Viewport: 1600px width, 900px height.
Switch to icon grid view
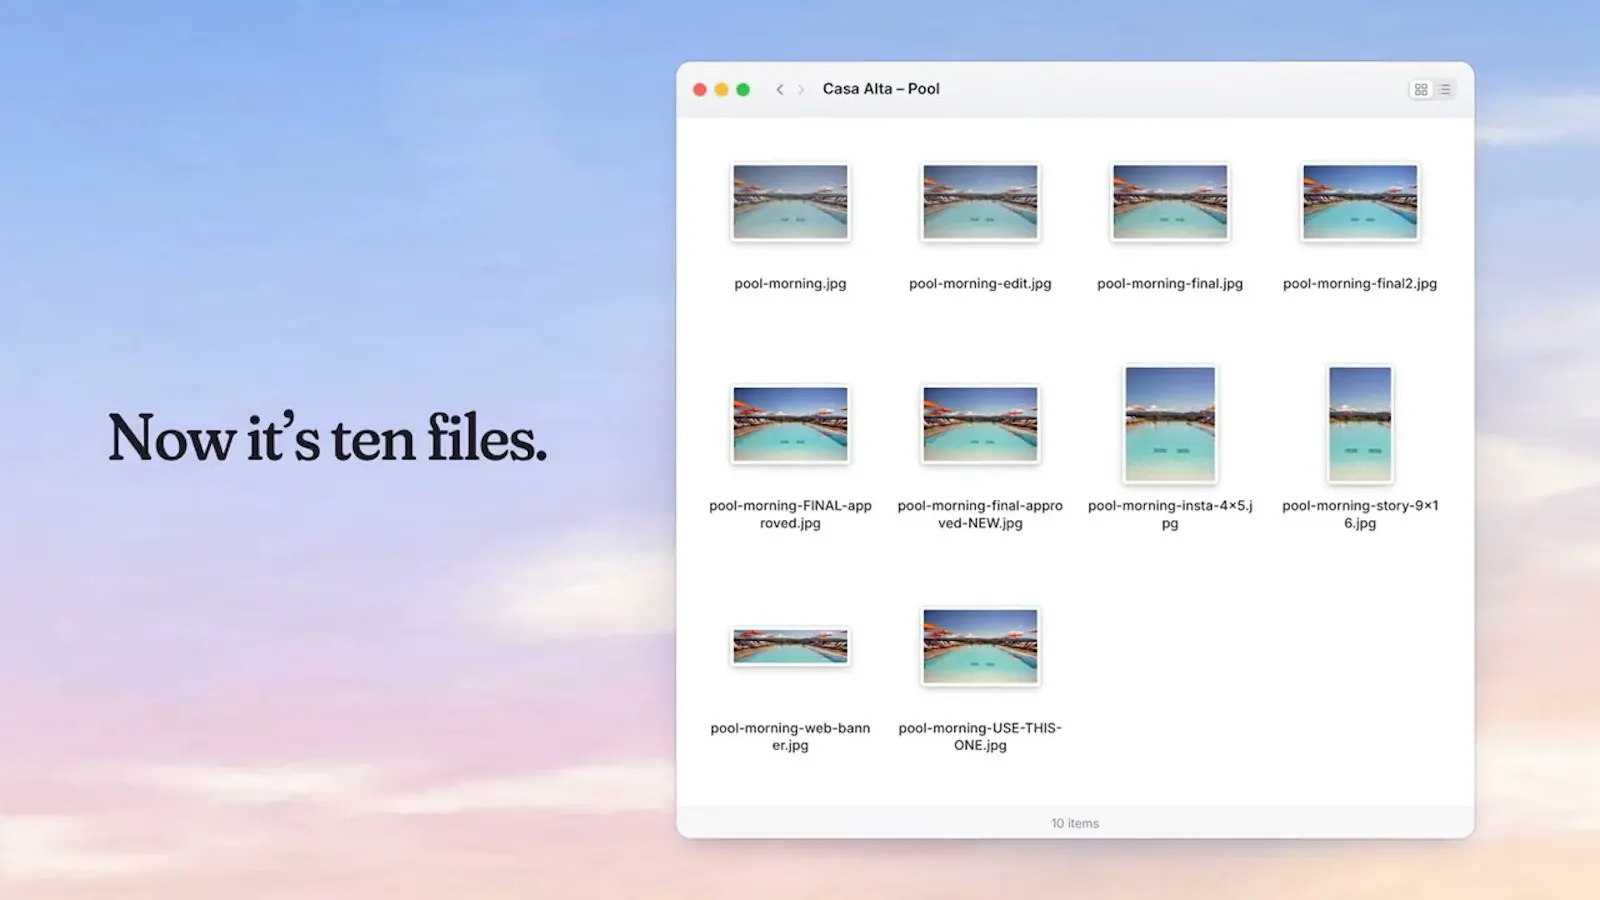tap(1421, 89)
